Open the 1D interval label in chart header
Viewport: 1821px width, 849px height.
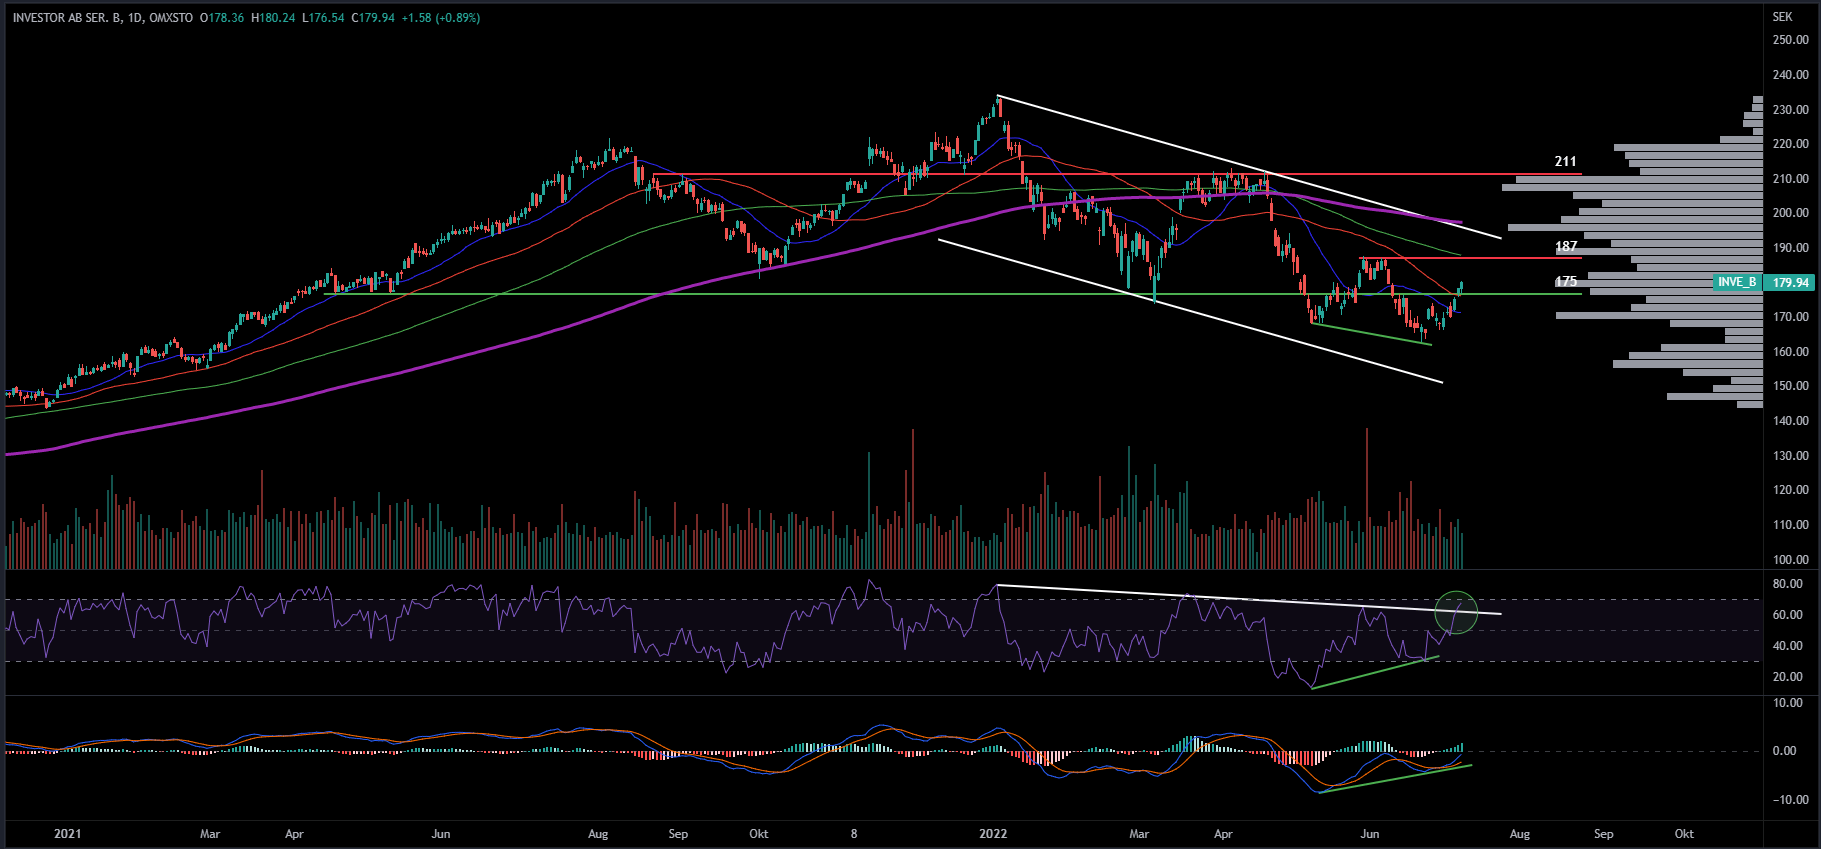135,18
